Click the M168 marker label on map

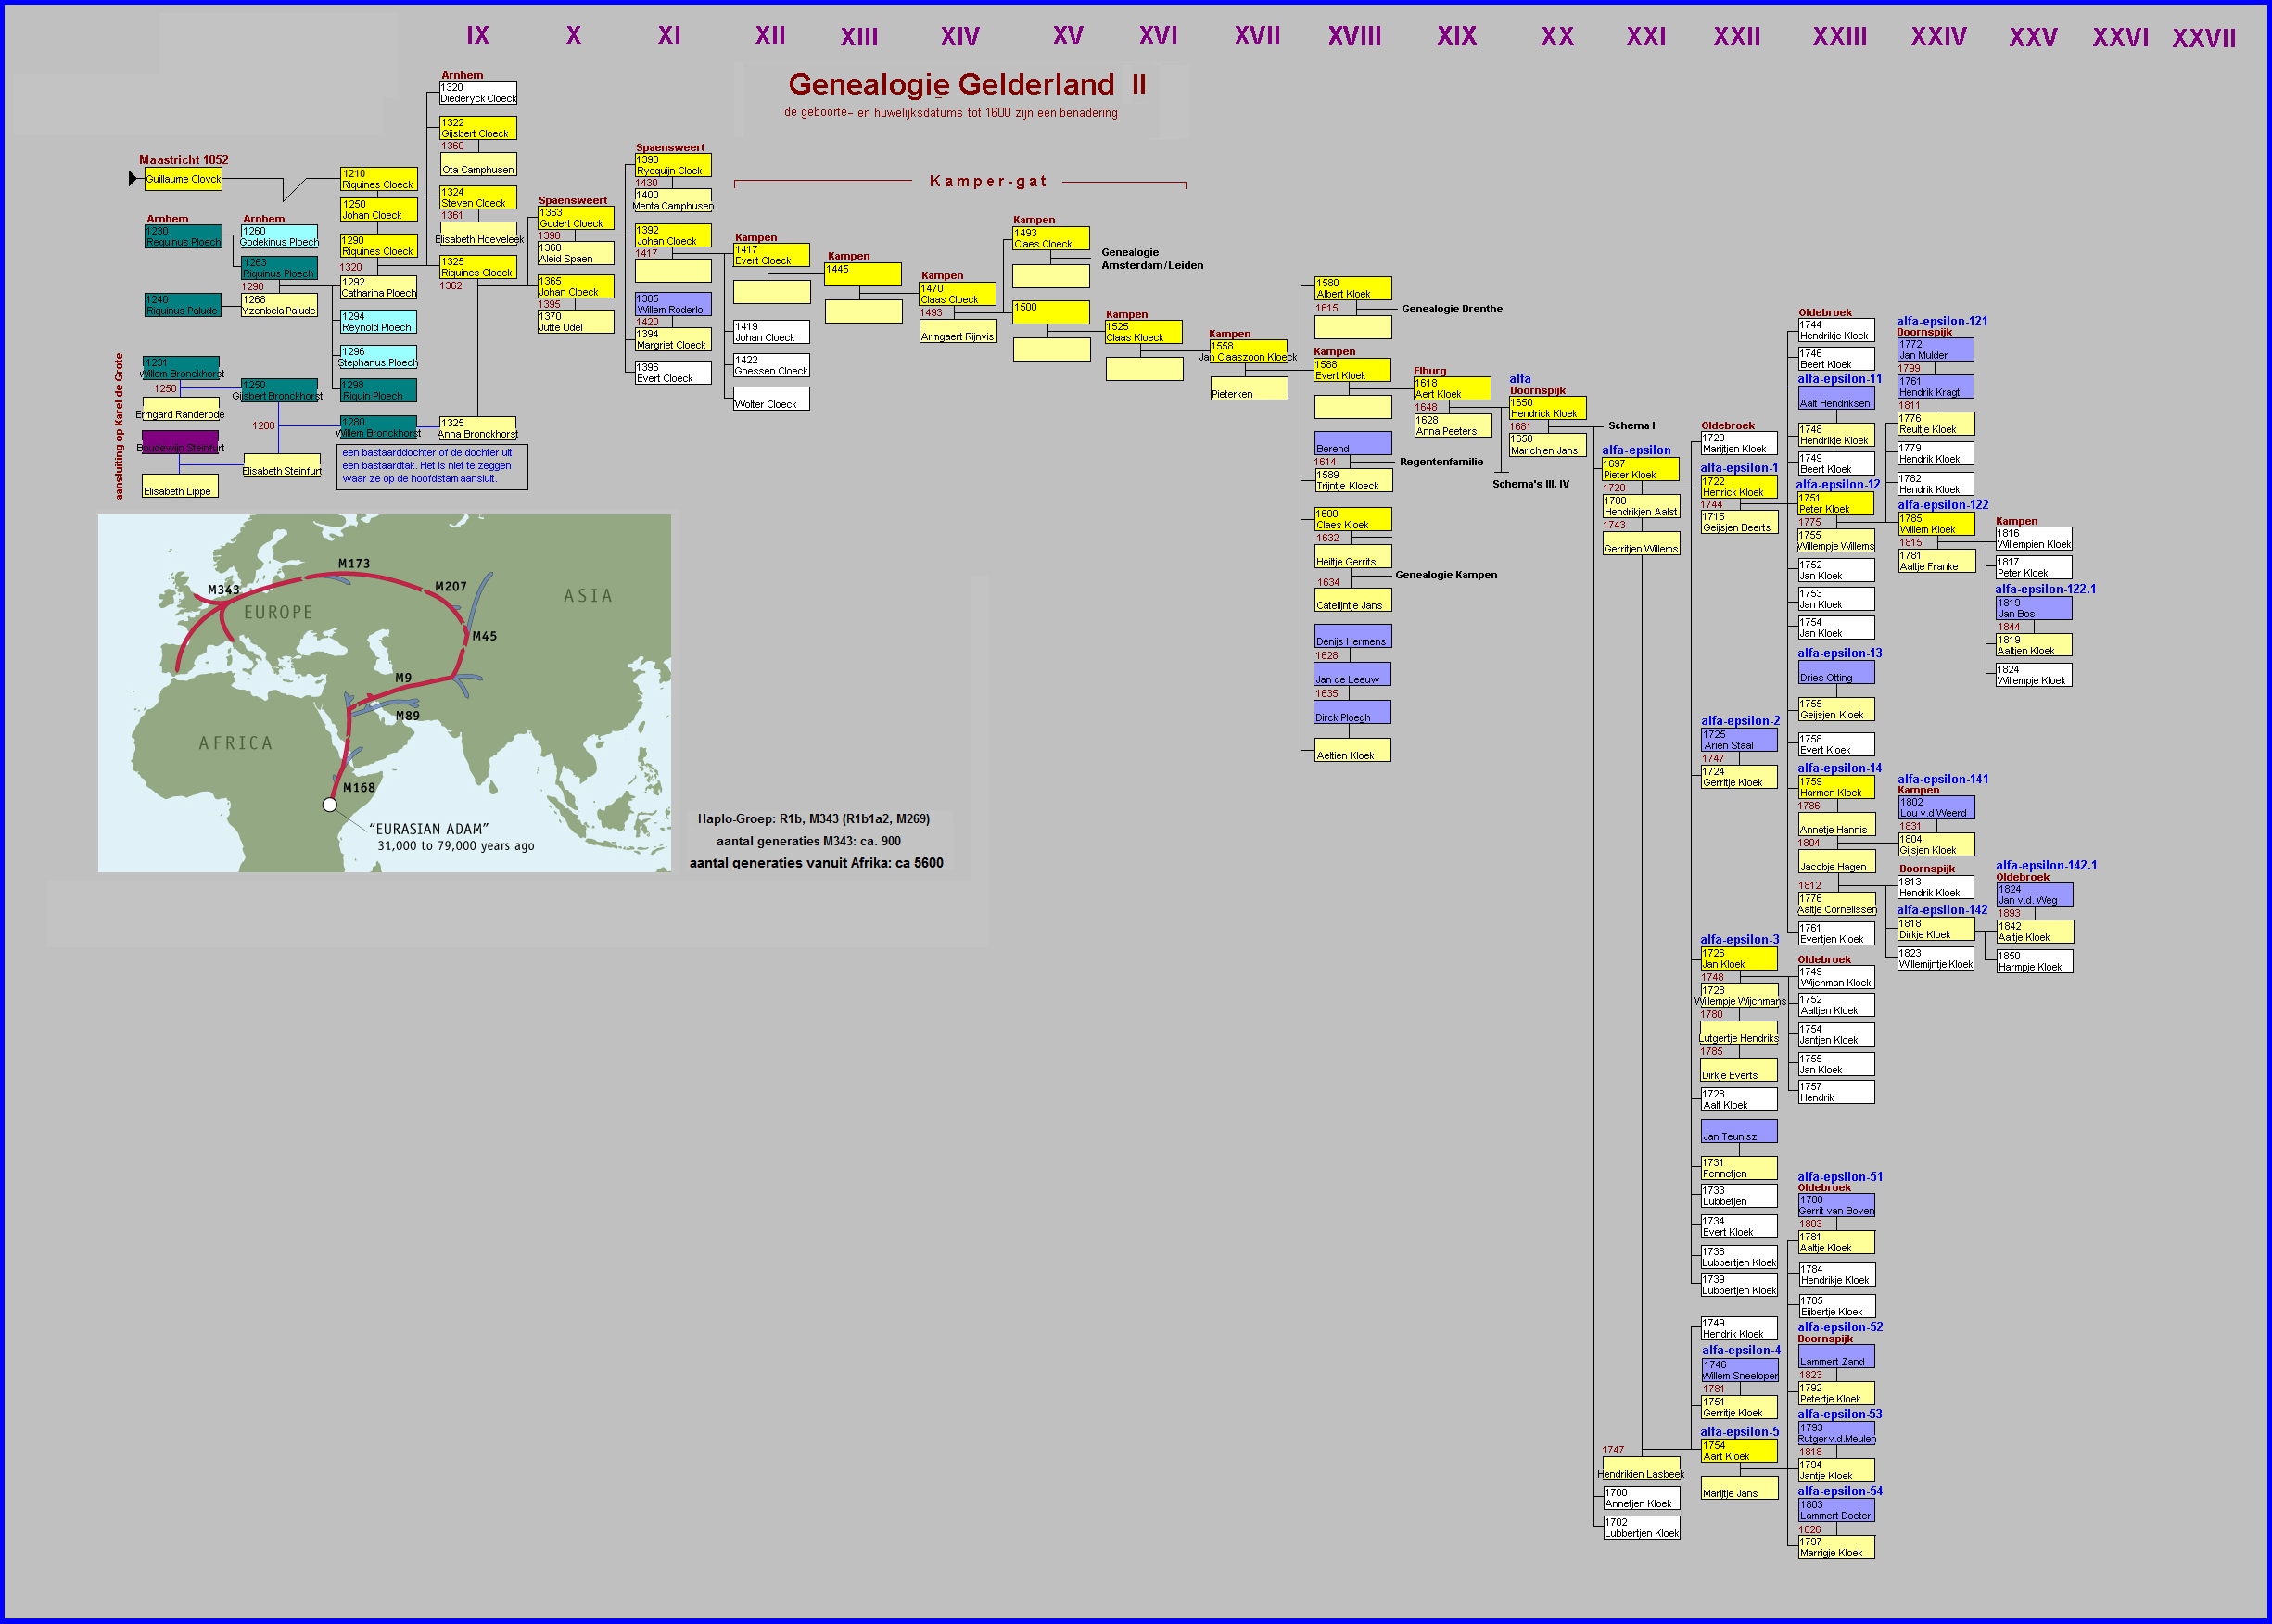(359, 788)
